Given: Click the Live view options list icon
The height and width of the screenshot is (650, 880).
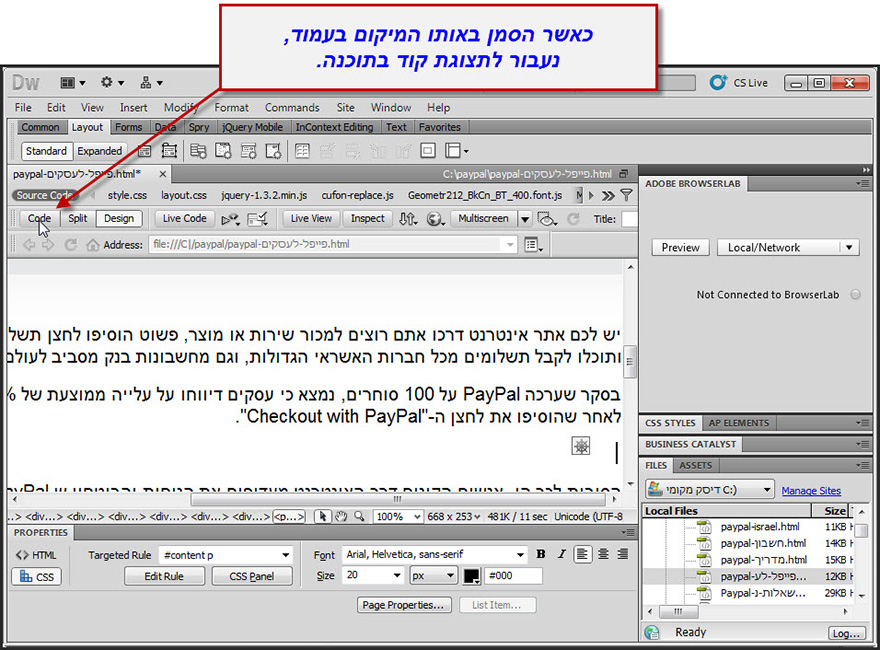Looking at the screenshot, I should click(533, 245).
